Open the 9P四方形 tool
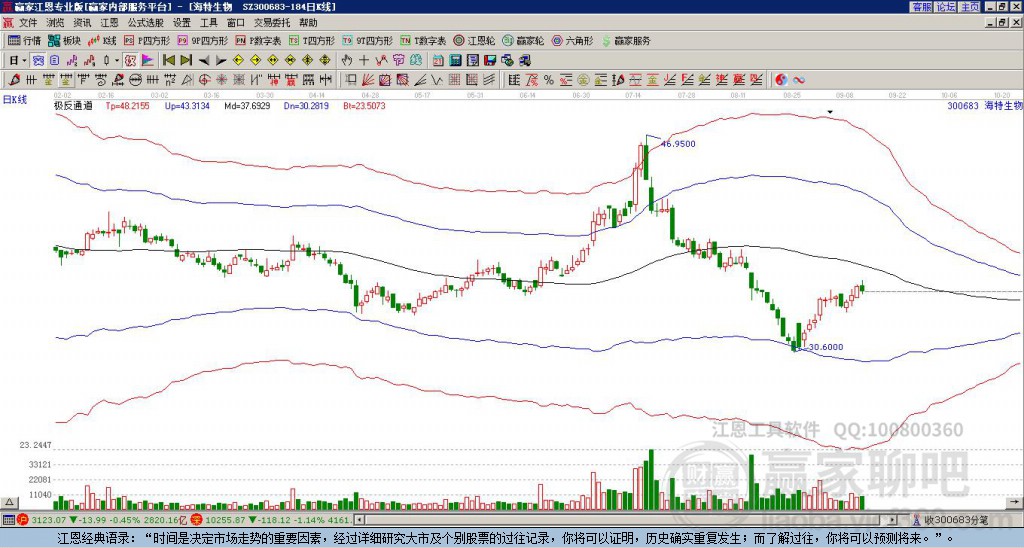Screen dimensions: 1024x548 point(202,40)
